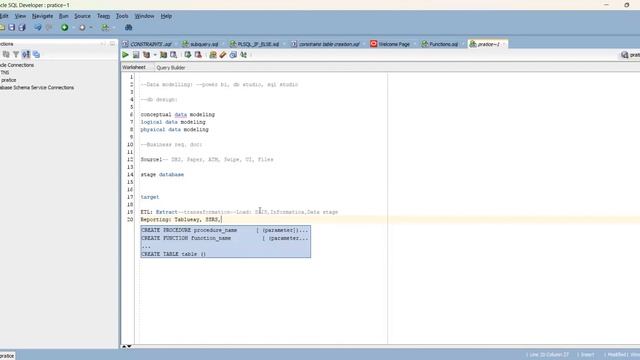Switch to the Welcome Page tab

click(x=393, y=44)
